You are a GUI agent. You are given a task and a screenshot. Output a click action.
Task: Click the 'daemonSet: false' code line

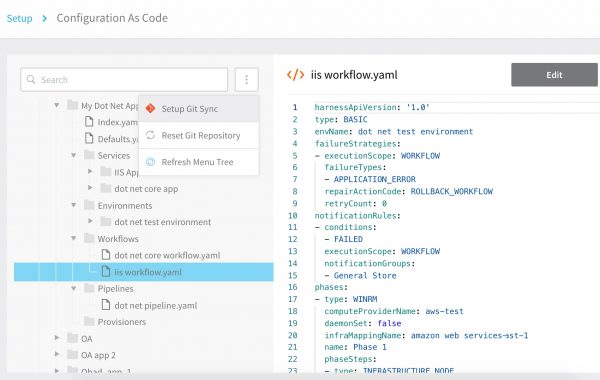[x=363, y=323]
